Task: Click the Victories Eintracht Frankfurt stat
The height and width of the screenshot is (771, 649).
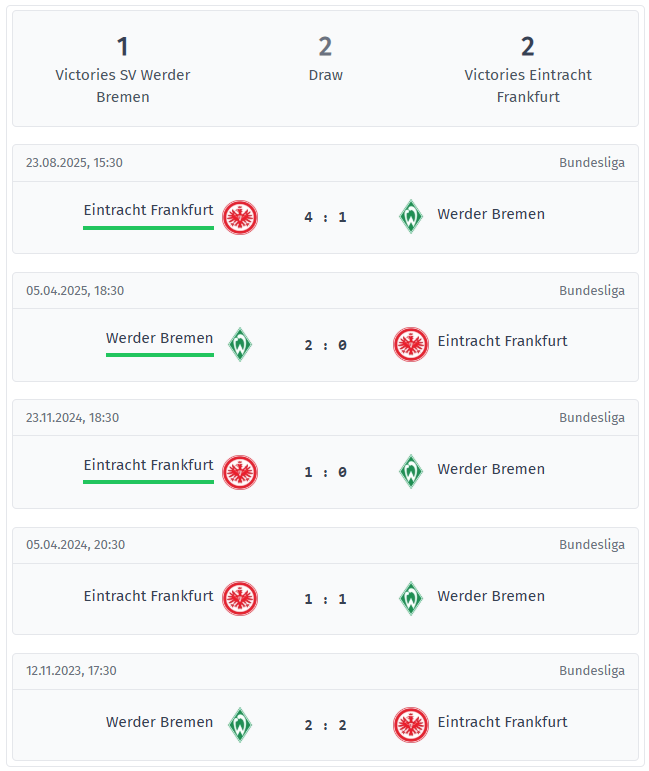Action: pyautogui.click(x=528, y=69)
